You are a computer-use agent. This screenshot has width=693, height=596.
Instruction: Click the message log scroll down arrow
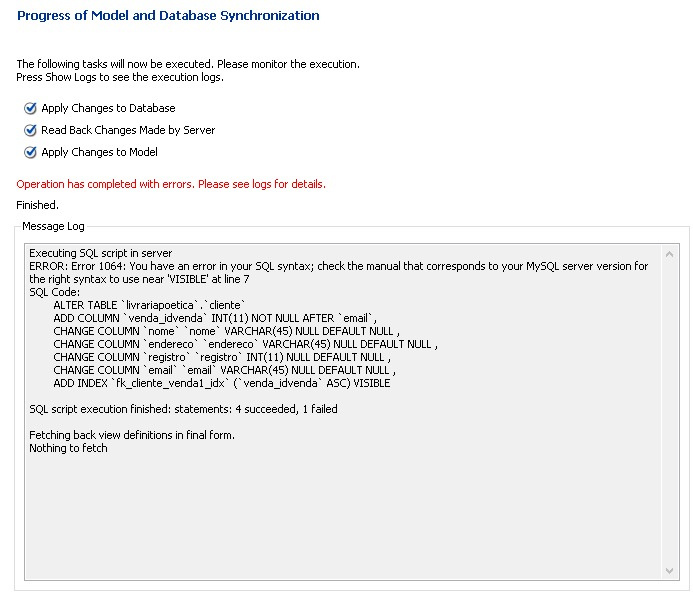click(x=669, y=570)
